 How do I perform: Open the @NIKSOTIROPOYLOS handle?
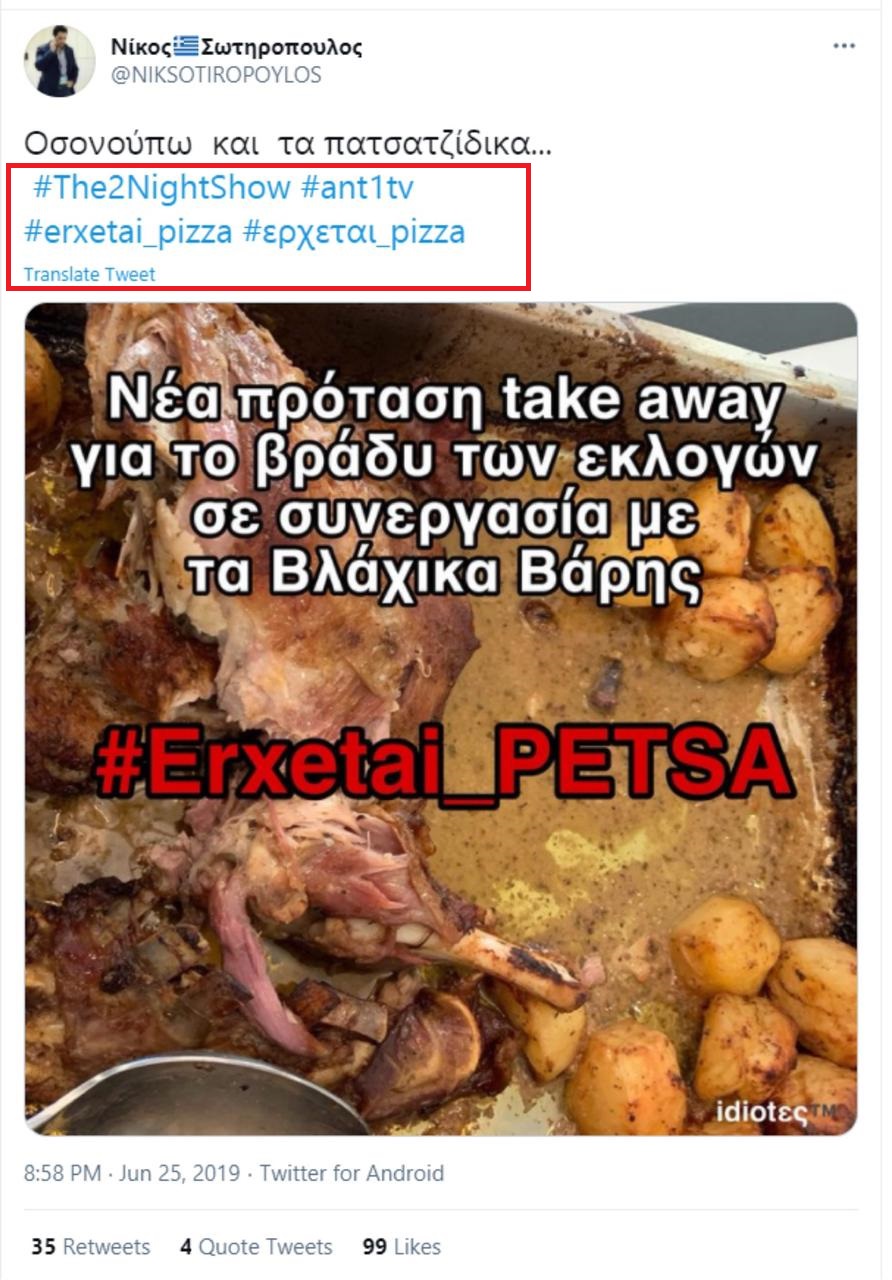point(216,75)
